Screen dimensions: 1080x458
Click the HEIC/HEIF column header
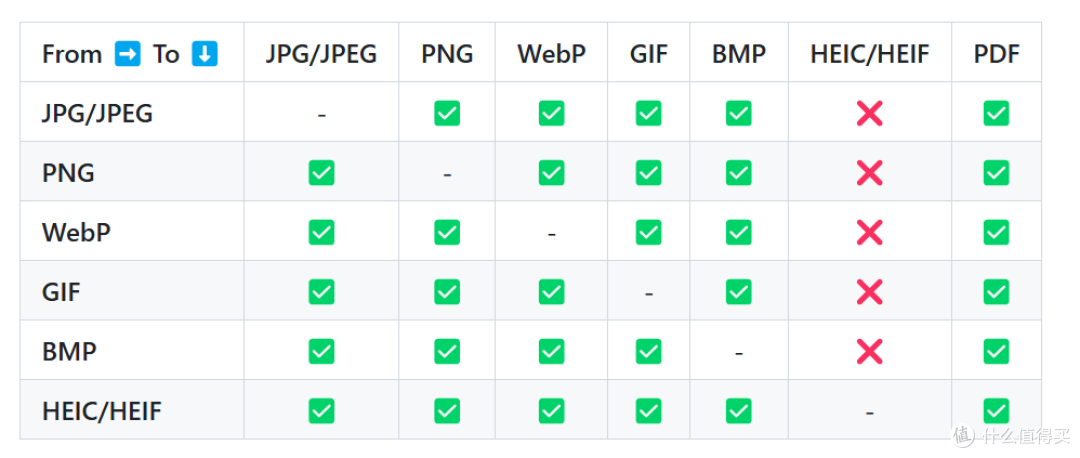pyautogui.click(x=870, y=54)
